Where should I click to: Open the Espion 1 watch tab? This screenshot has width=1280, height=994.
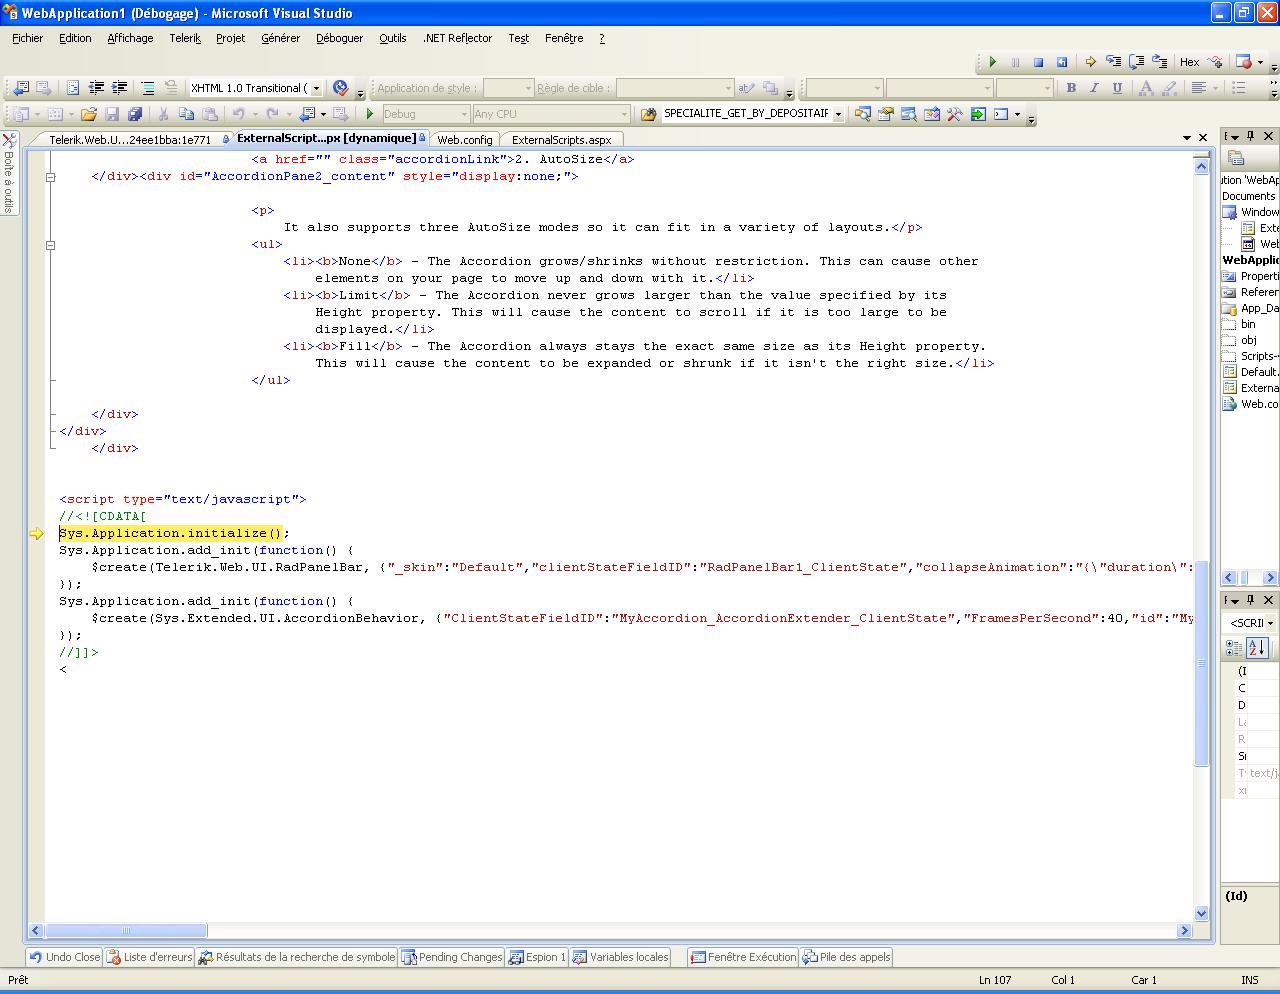tap(537, 957)
